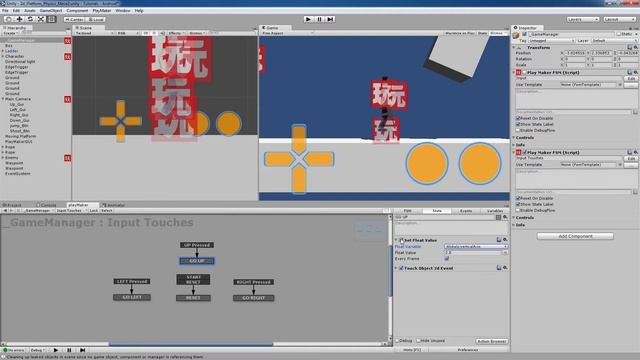Step FSM in PlayMaker bottom bar
The image size is (640, 360).
[82, 350]
